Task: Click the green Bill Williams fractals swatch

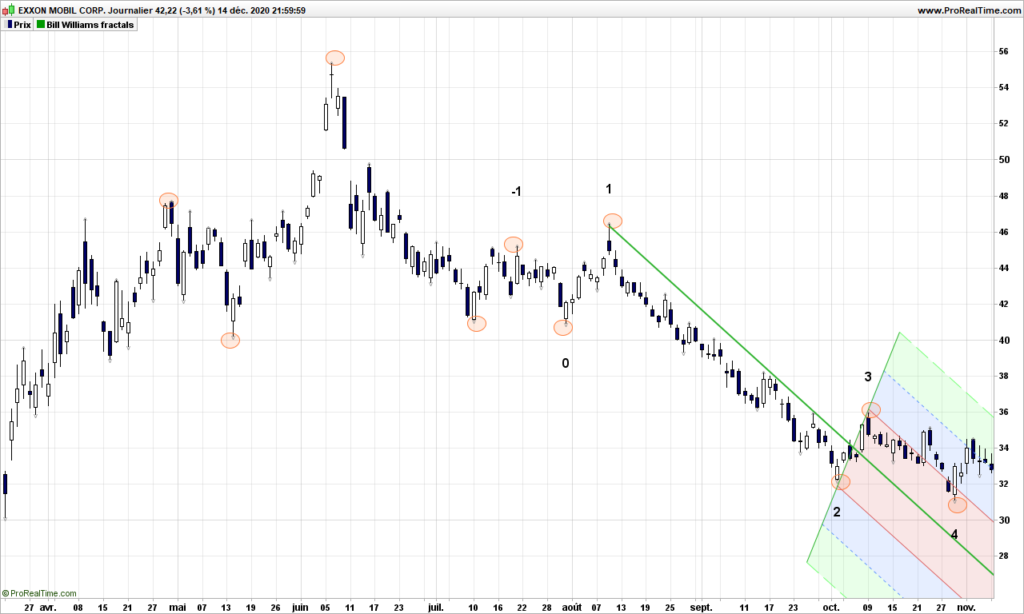Action: point(40,25)
